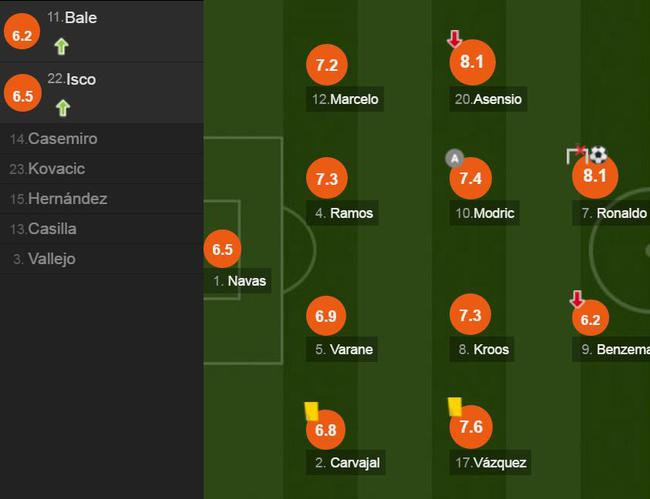This screenshot has height=499, width=650.
Task: Click the assist badge next to Modric
Action: click(454, 158)
